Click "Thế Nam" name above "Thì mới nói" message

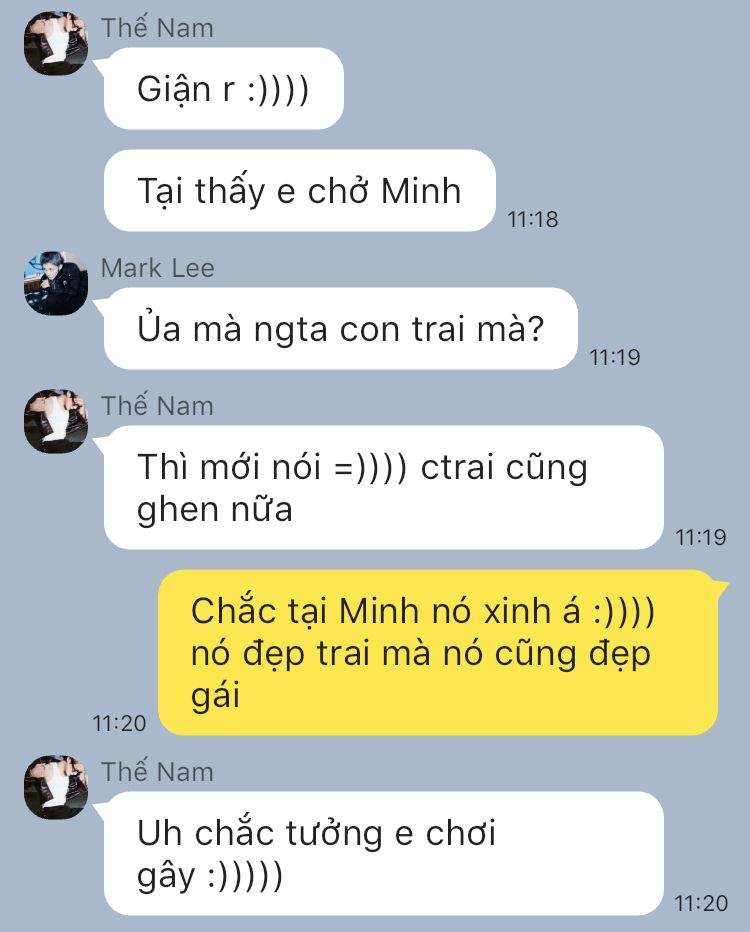click(157, 406)
